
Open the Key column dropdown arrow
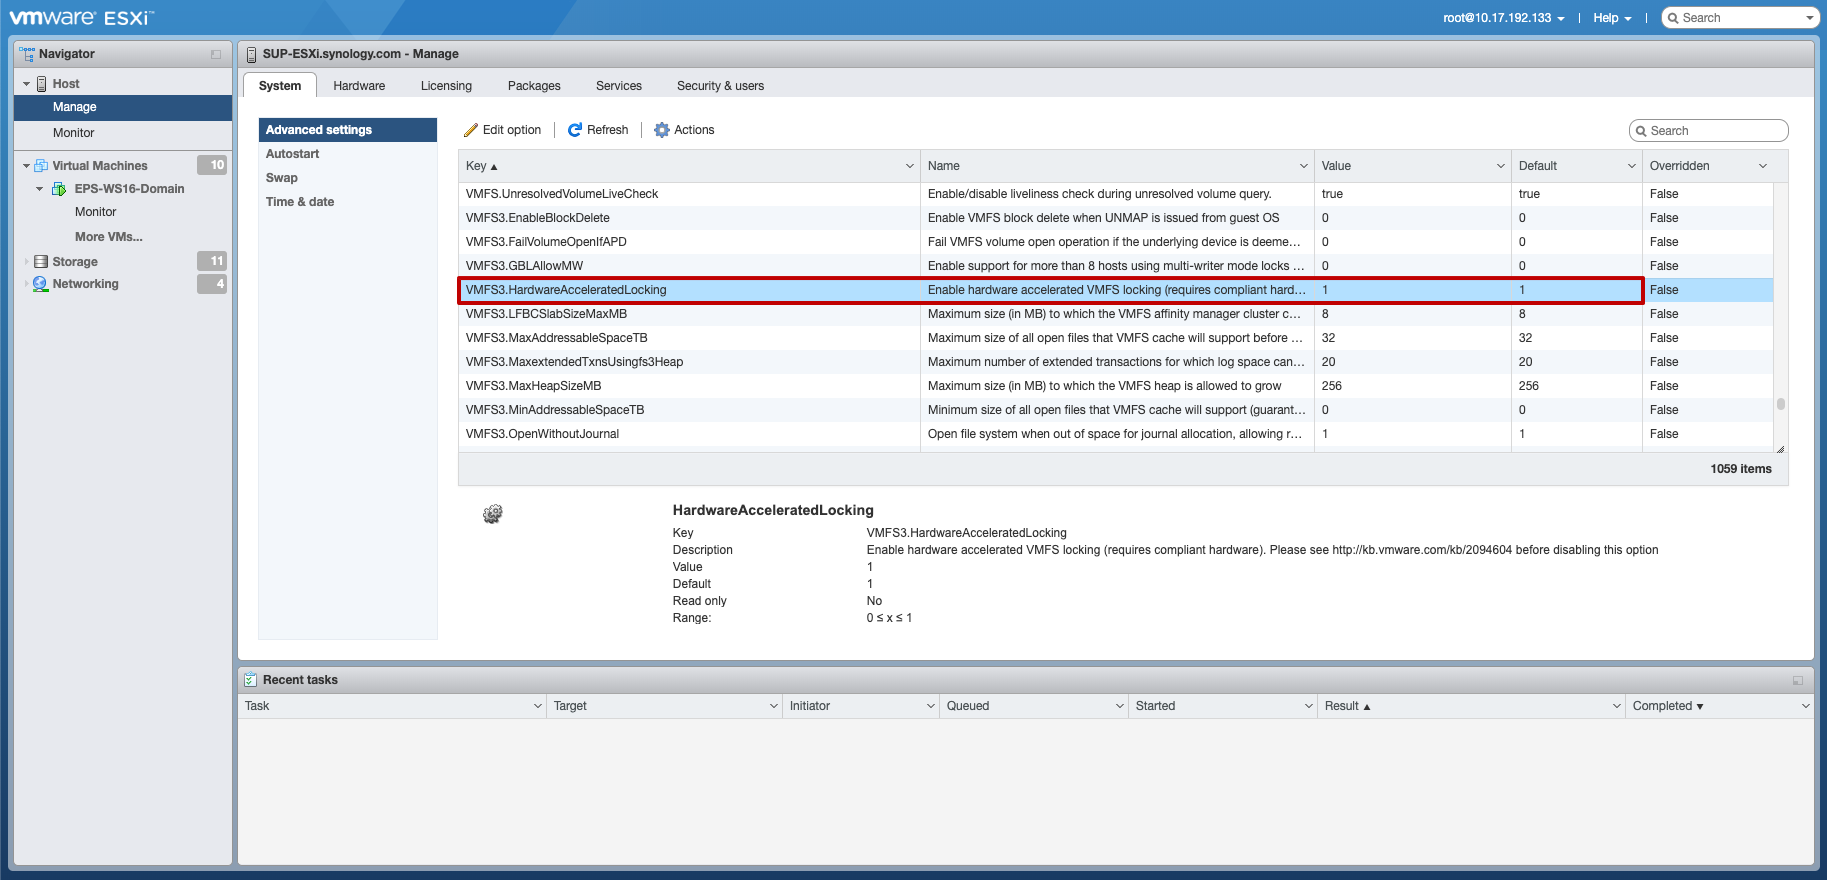pos(910,166)
